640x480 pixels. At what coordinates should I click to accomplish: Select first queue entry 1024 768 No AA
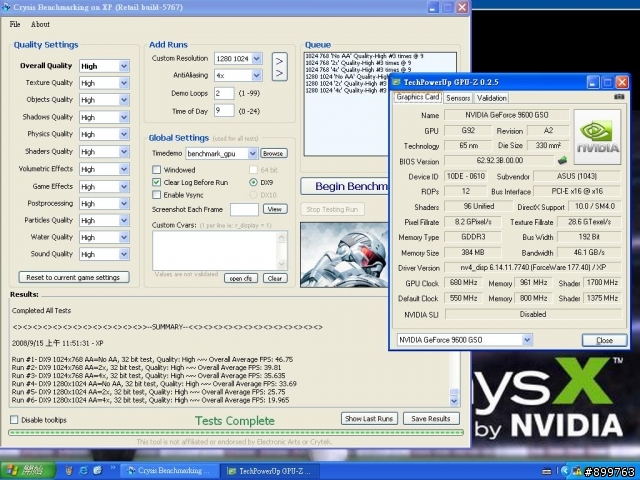click(x=364, y=56)
